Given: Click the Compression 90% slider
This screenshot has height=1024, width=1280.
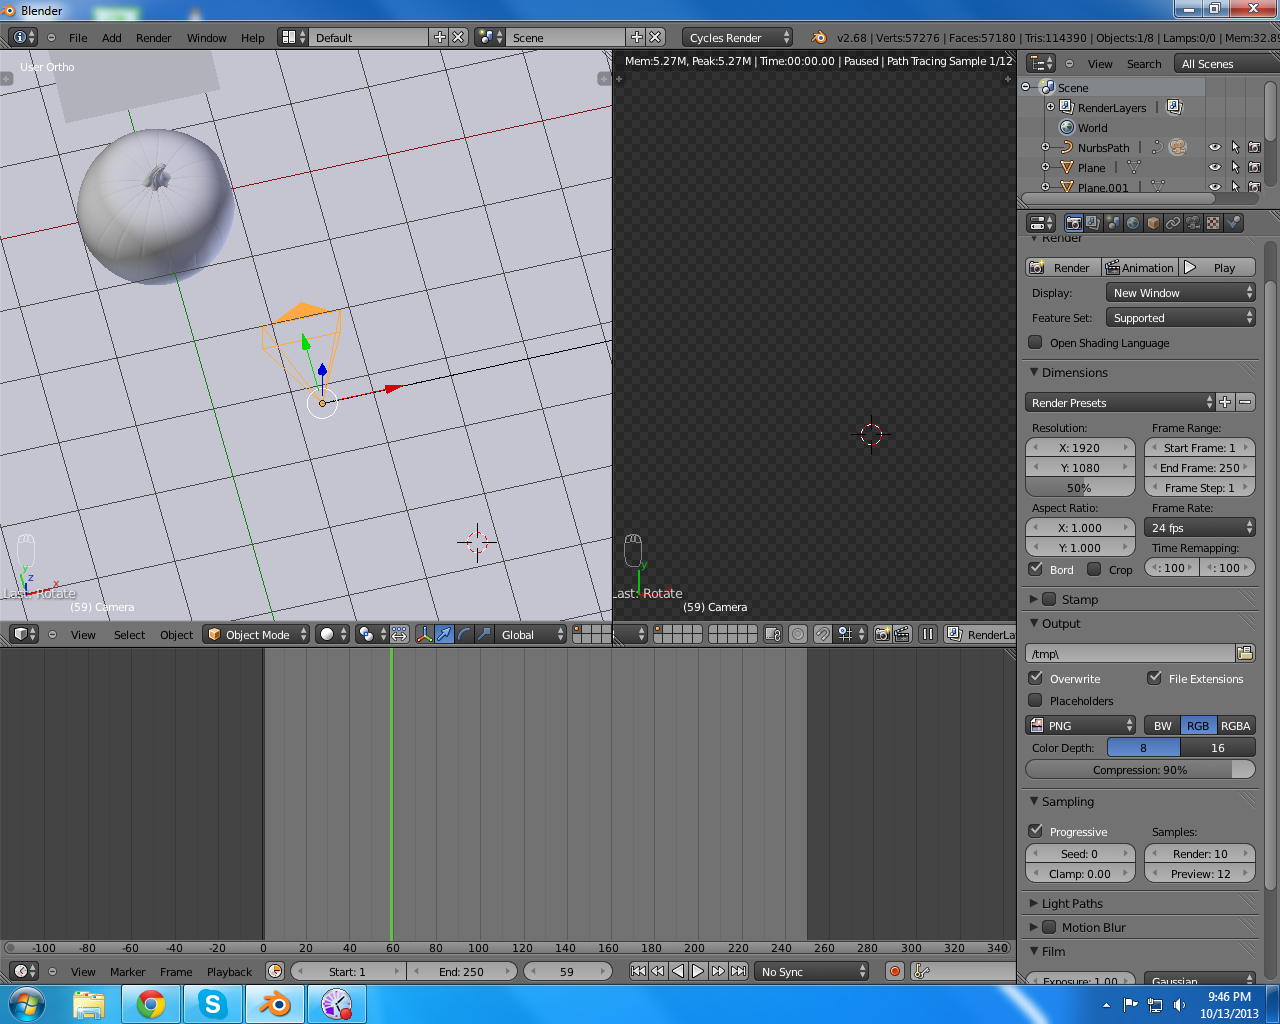Looking at the screenshot, I should pos(1139,769).
